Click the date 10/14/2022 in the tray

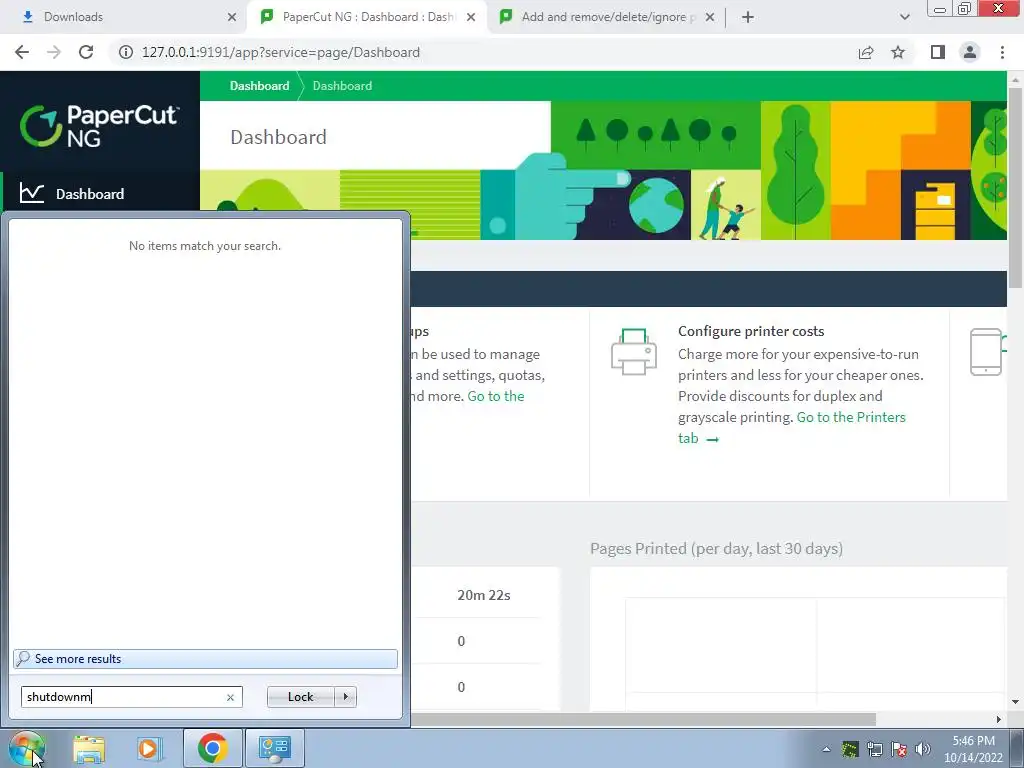click(973, 758)
